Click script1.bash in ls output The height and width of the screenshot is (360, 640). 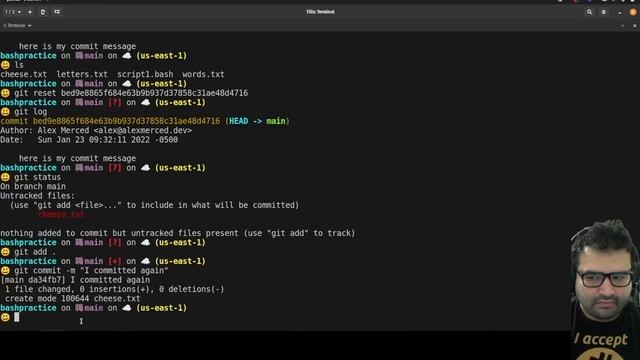[145, 74]
